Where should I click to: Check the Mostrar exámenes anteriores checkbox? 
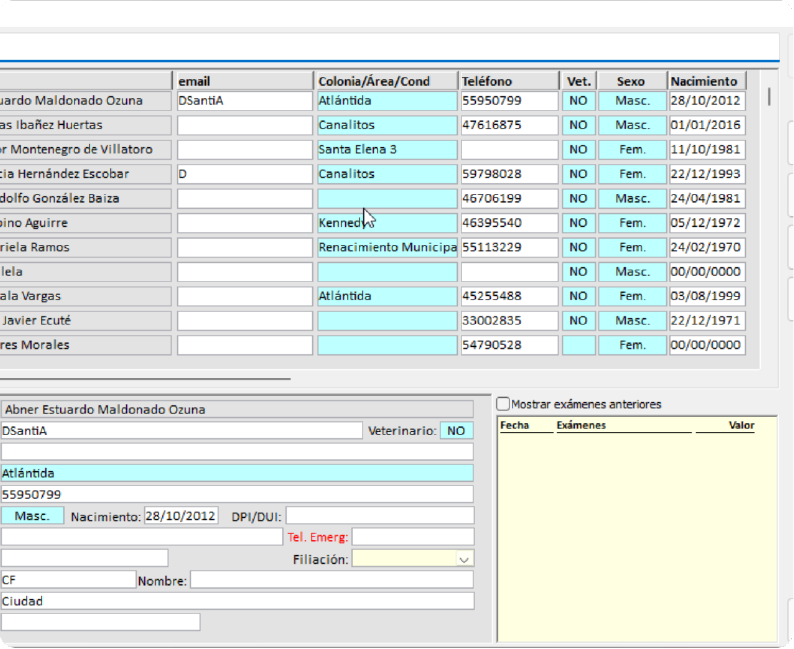(503, 404)
